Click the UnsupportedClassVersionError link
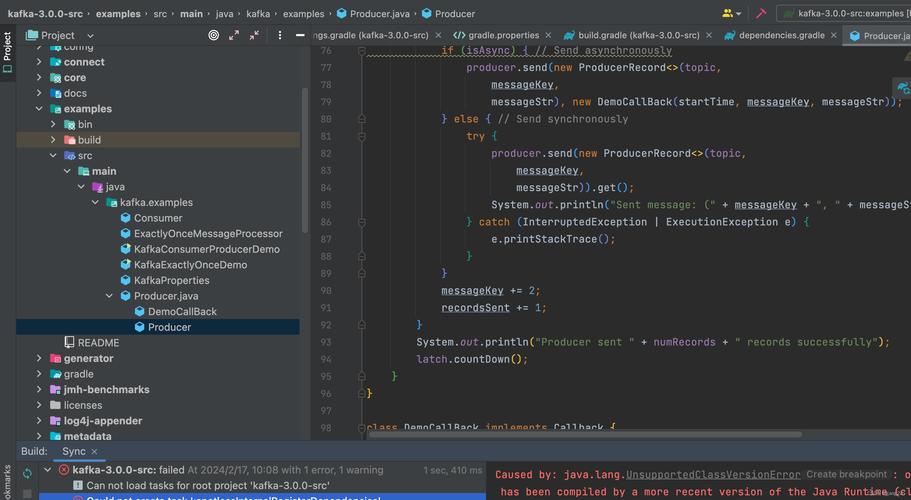Screen dimensions: 911x500 pos(713,474)
